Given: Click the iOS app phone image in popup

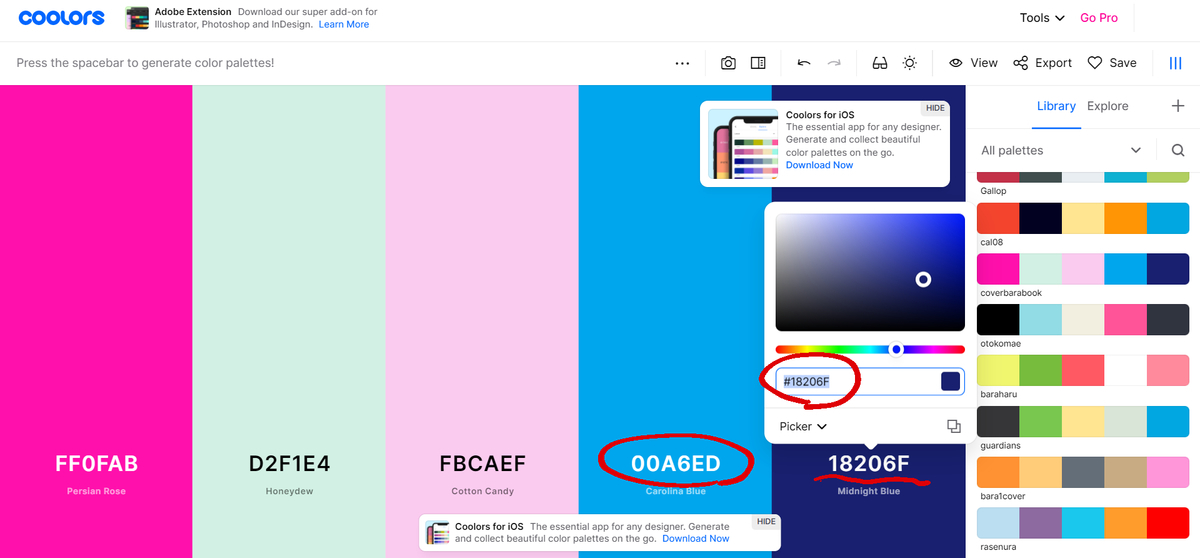Looking at the screenshot, I should pyautogui.click(x=743, y=144).
